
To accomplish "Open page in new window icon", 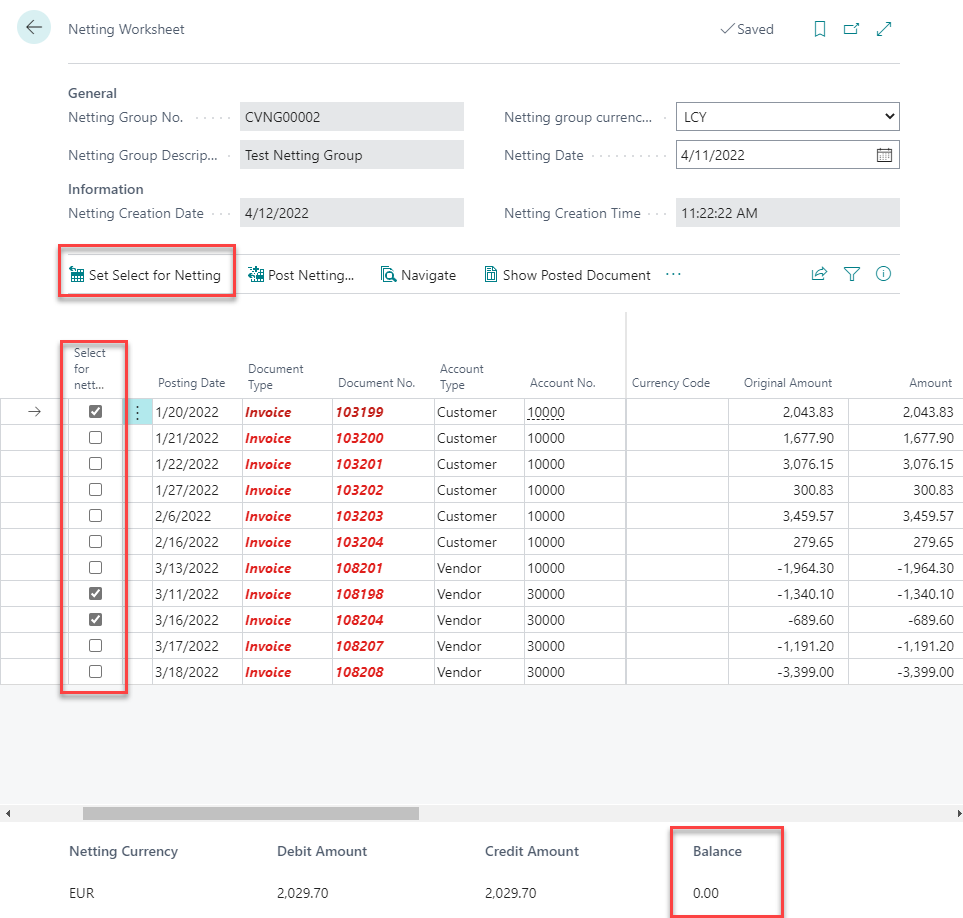I will point(851,29).
